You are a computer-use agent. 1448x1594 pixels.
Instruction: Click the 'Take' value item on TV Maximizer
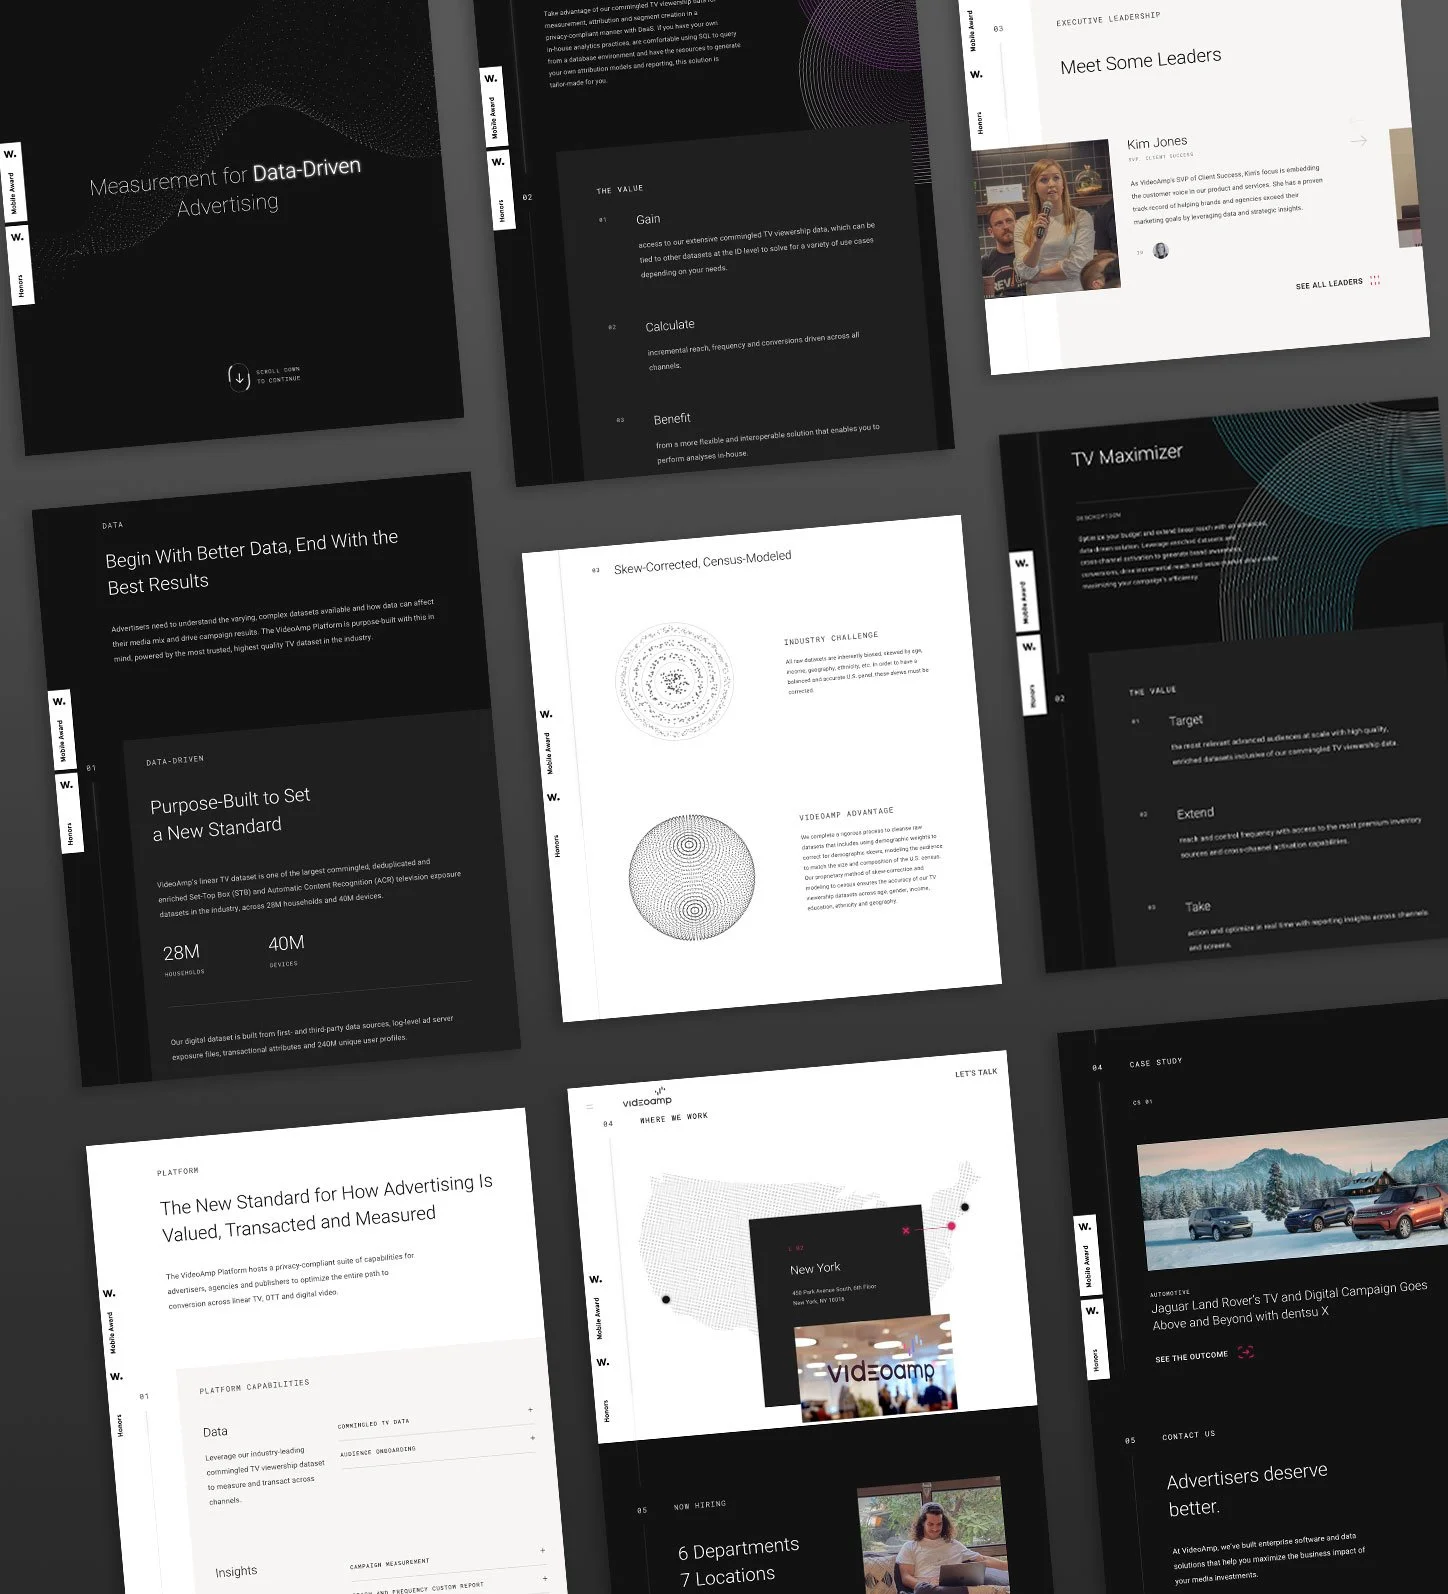coord(1197,907)
